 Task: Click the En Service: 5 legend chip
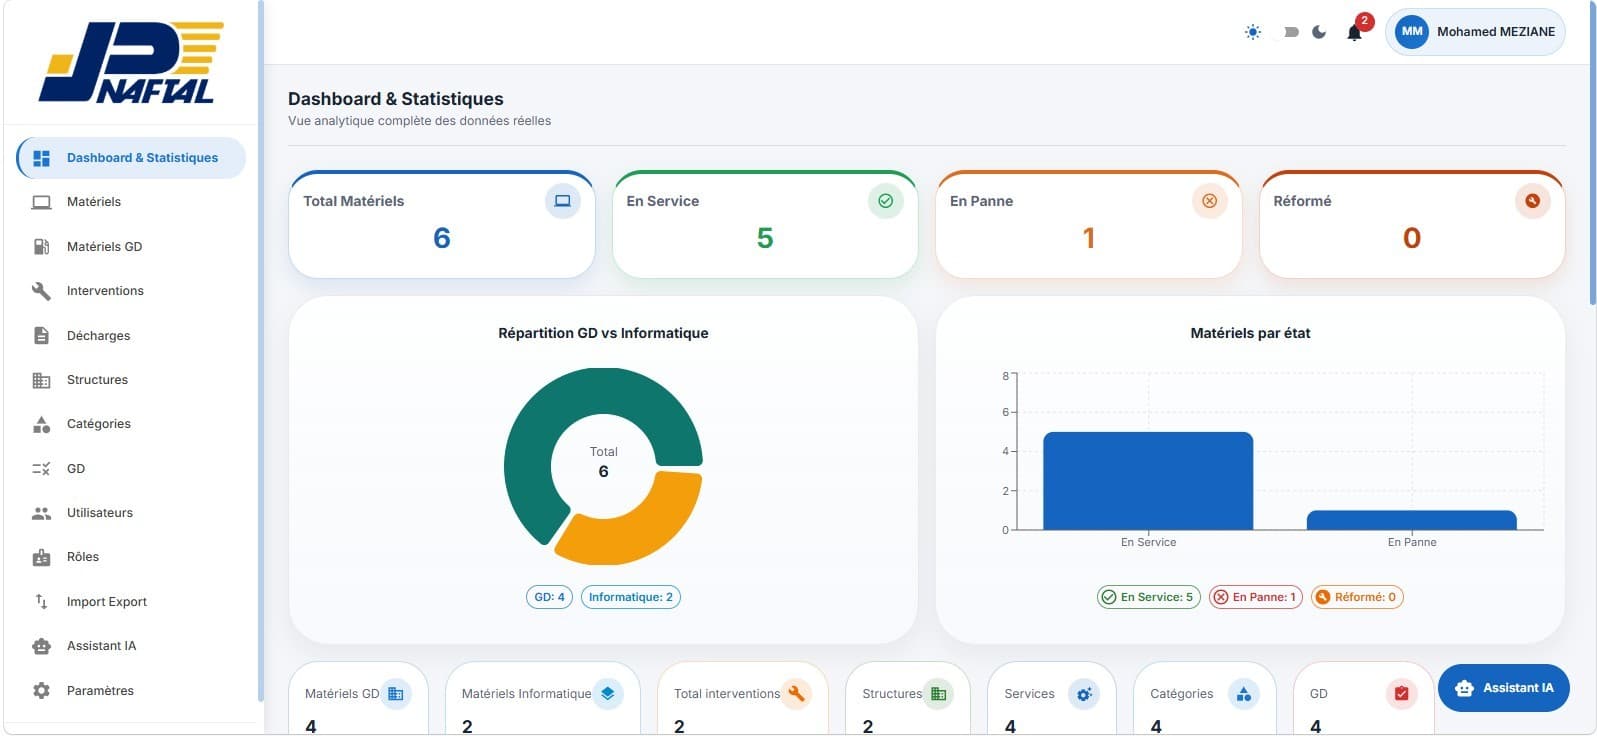click(x=1149, y=597)
